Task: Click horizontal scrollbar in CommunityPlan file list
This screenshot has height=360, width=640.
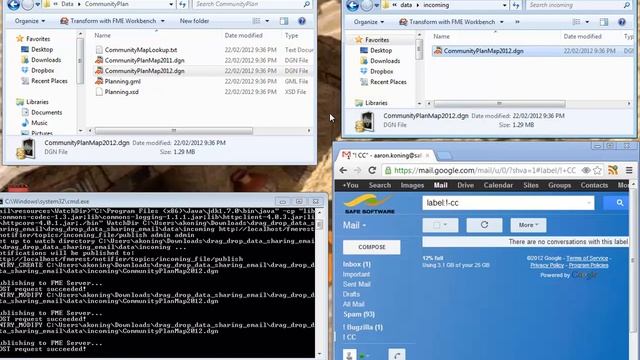Action: 173,131
